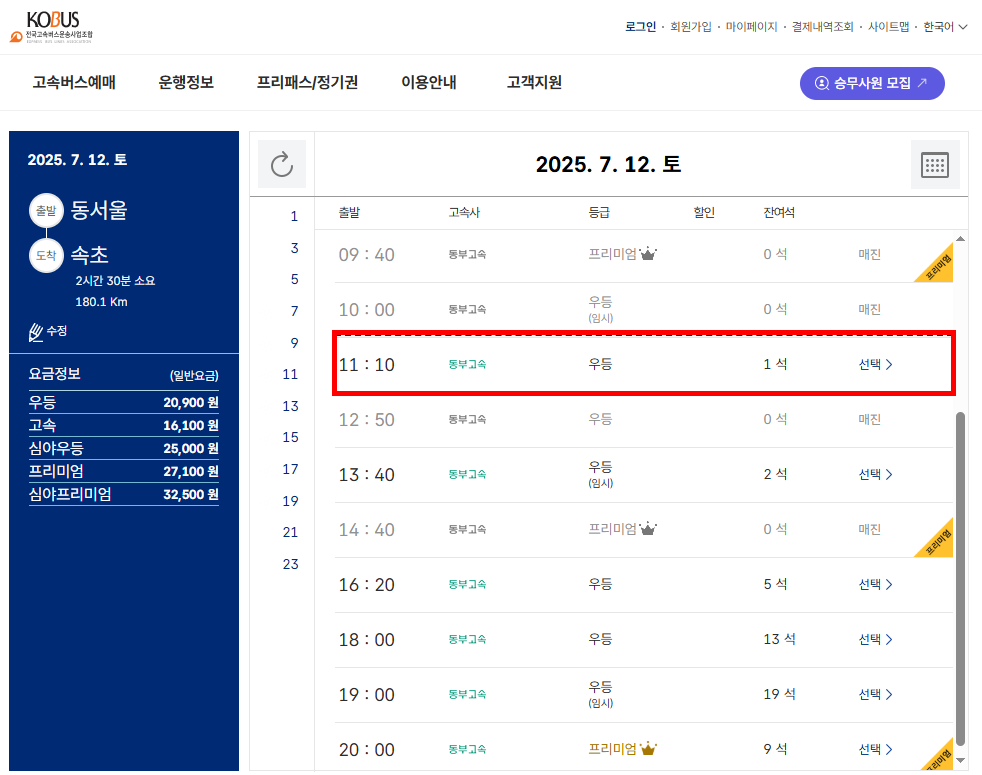Click the 고속 16,100 원 fare row

[x=123, y=425]
